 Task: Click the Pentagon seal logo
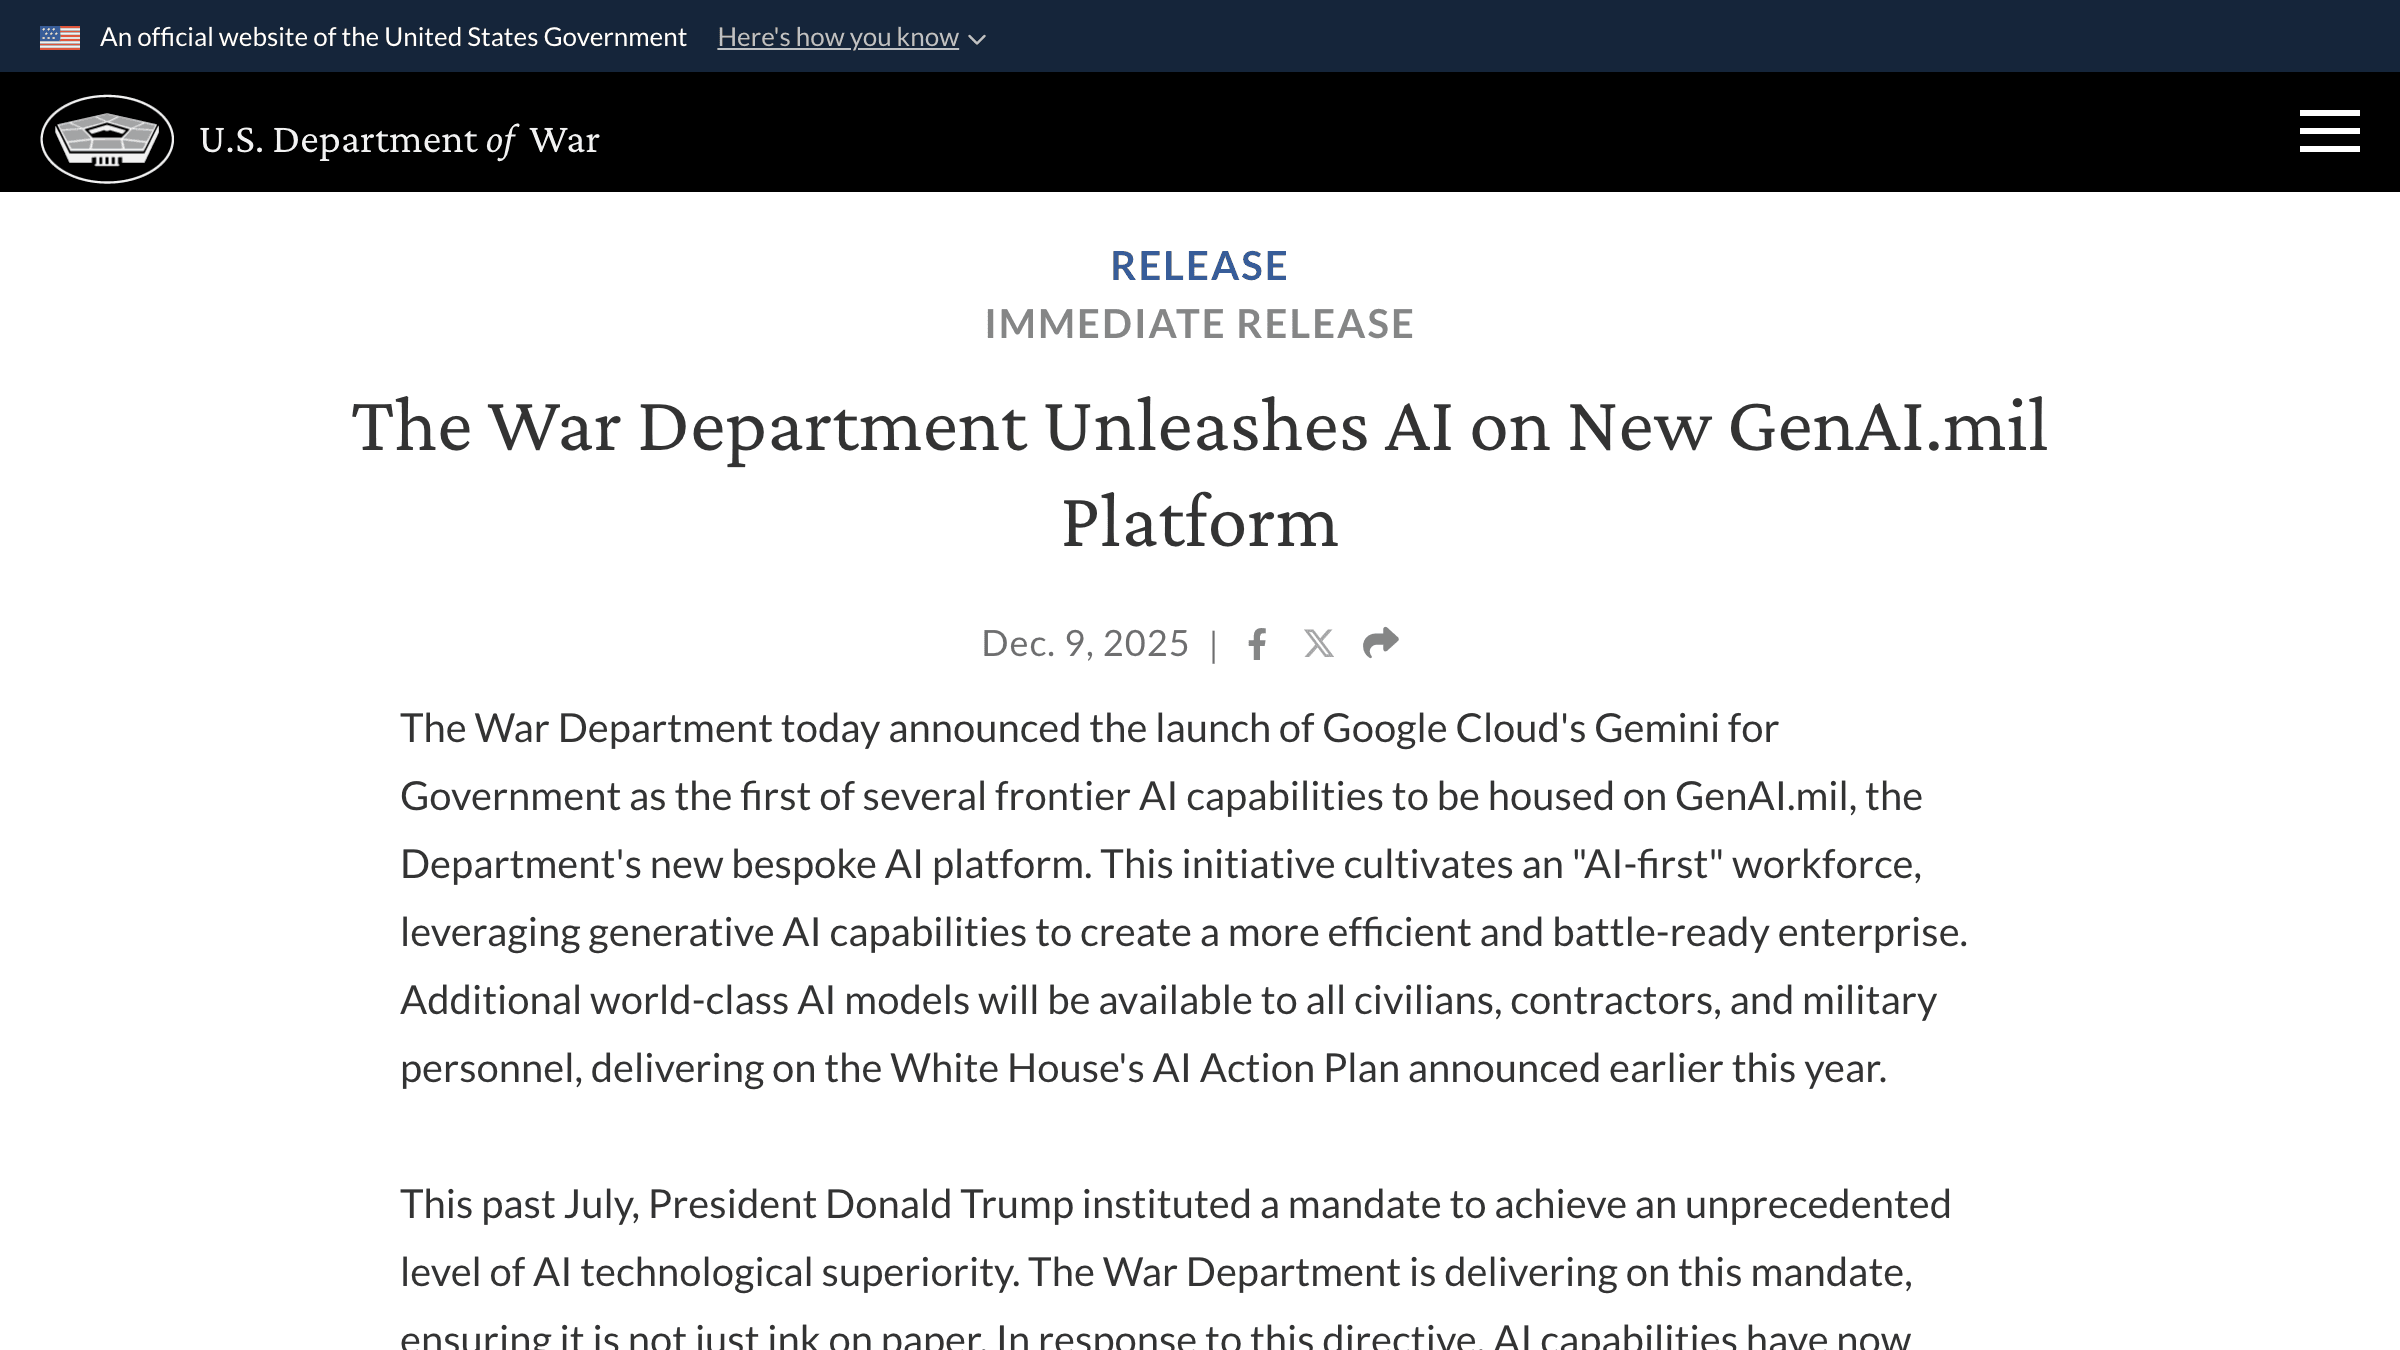pyautogui.click(x=107, y=139)
